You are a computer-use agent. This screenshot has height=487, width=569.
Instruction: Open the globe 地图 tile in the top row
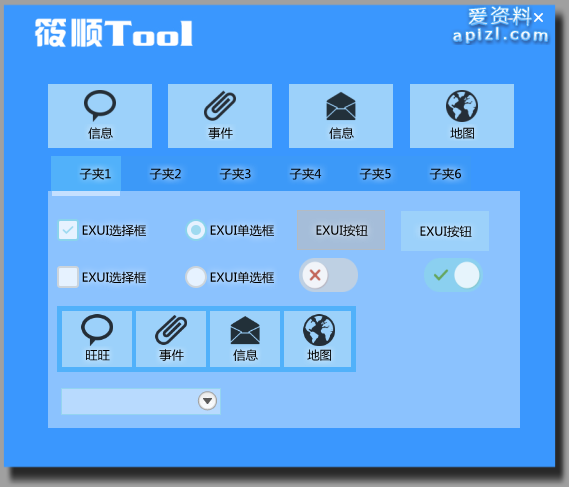coord(462,116)
